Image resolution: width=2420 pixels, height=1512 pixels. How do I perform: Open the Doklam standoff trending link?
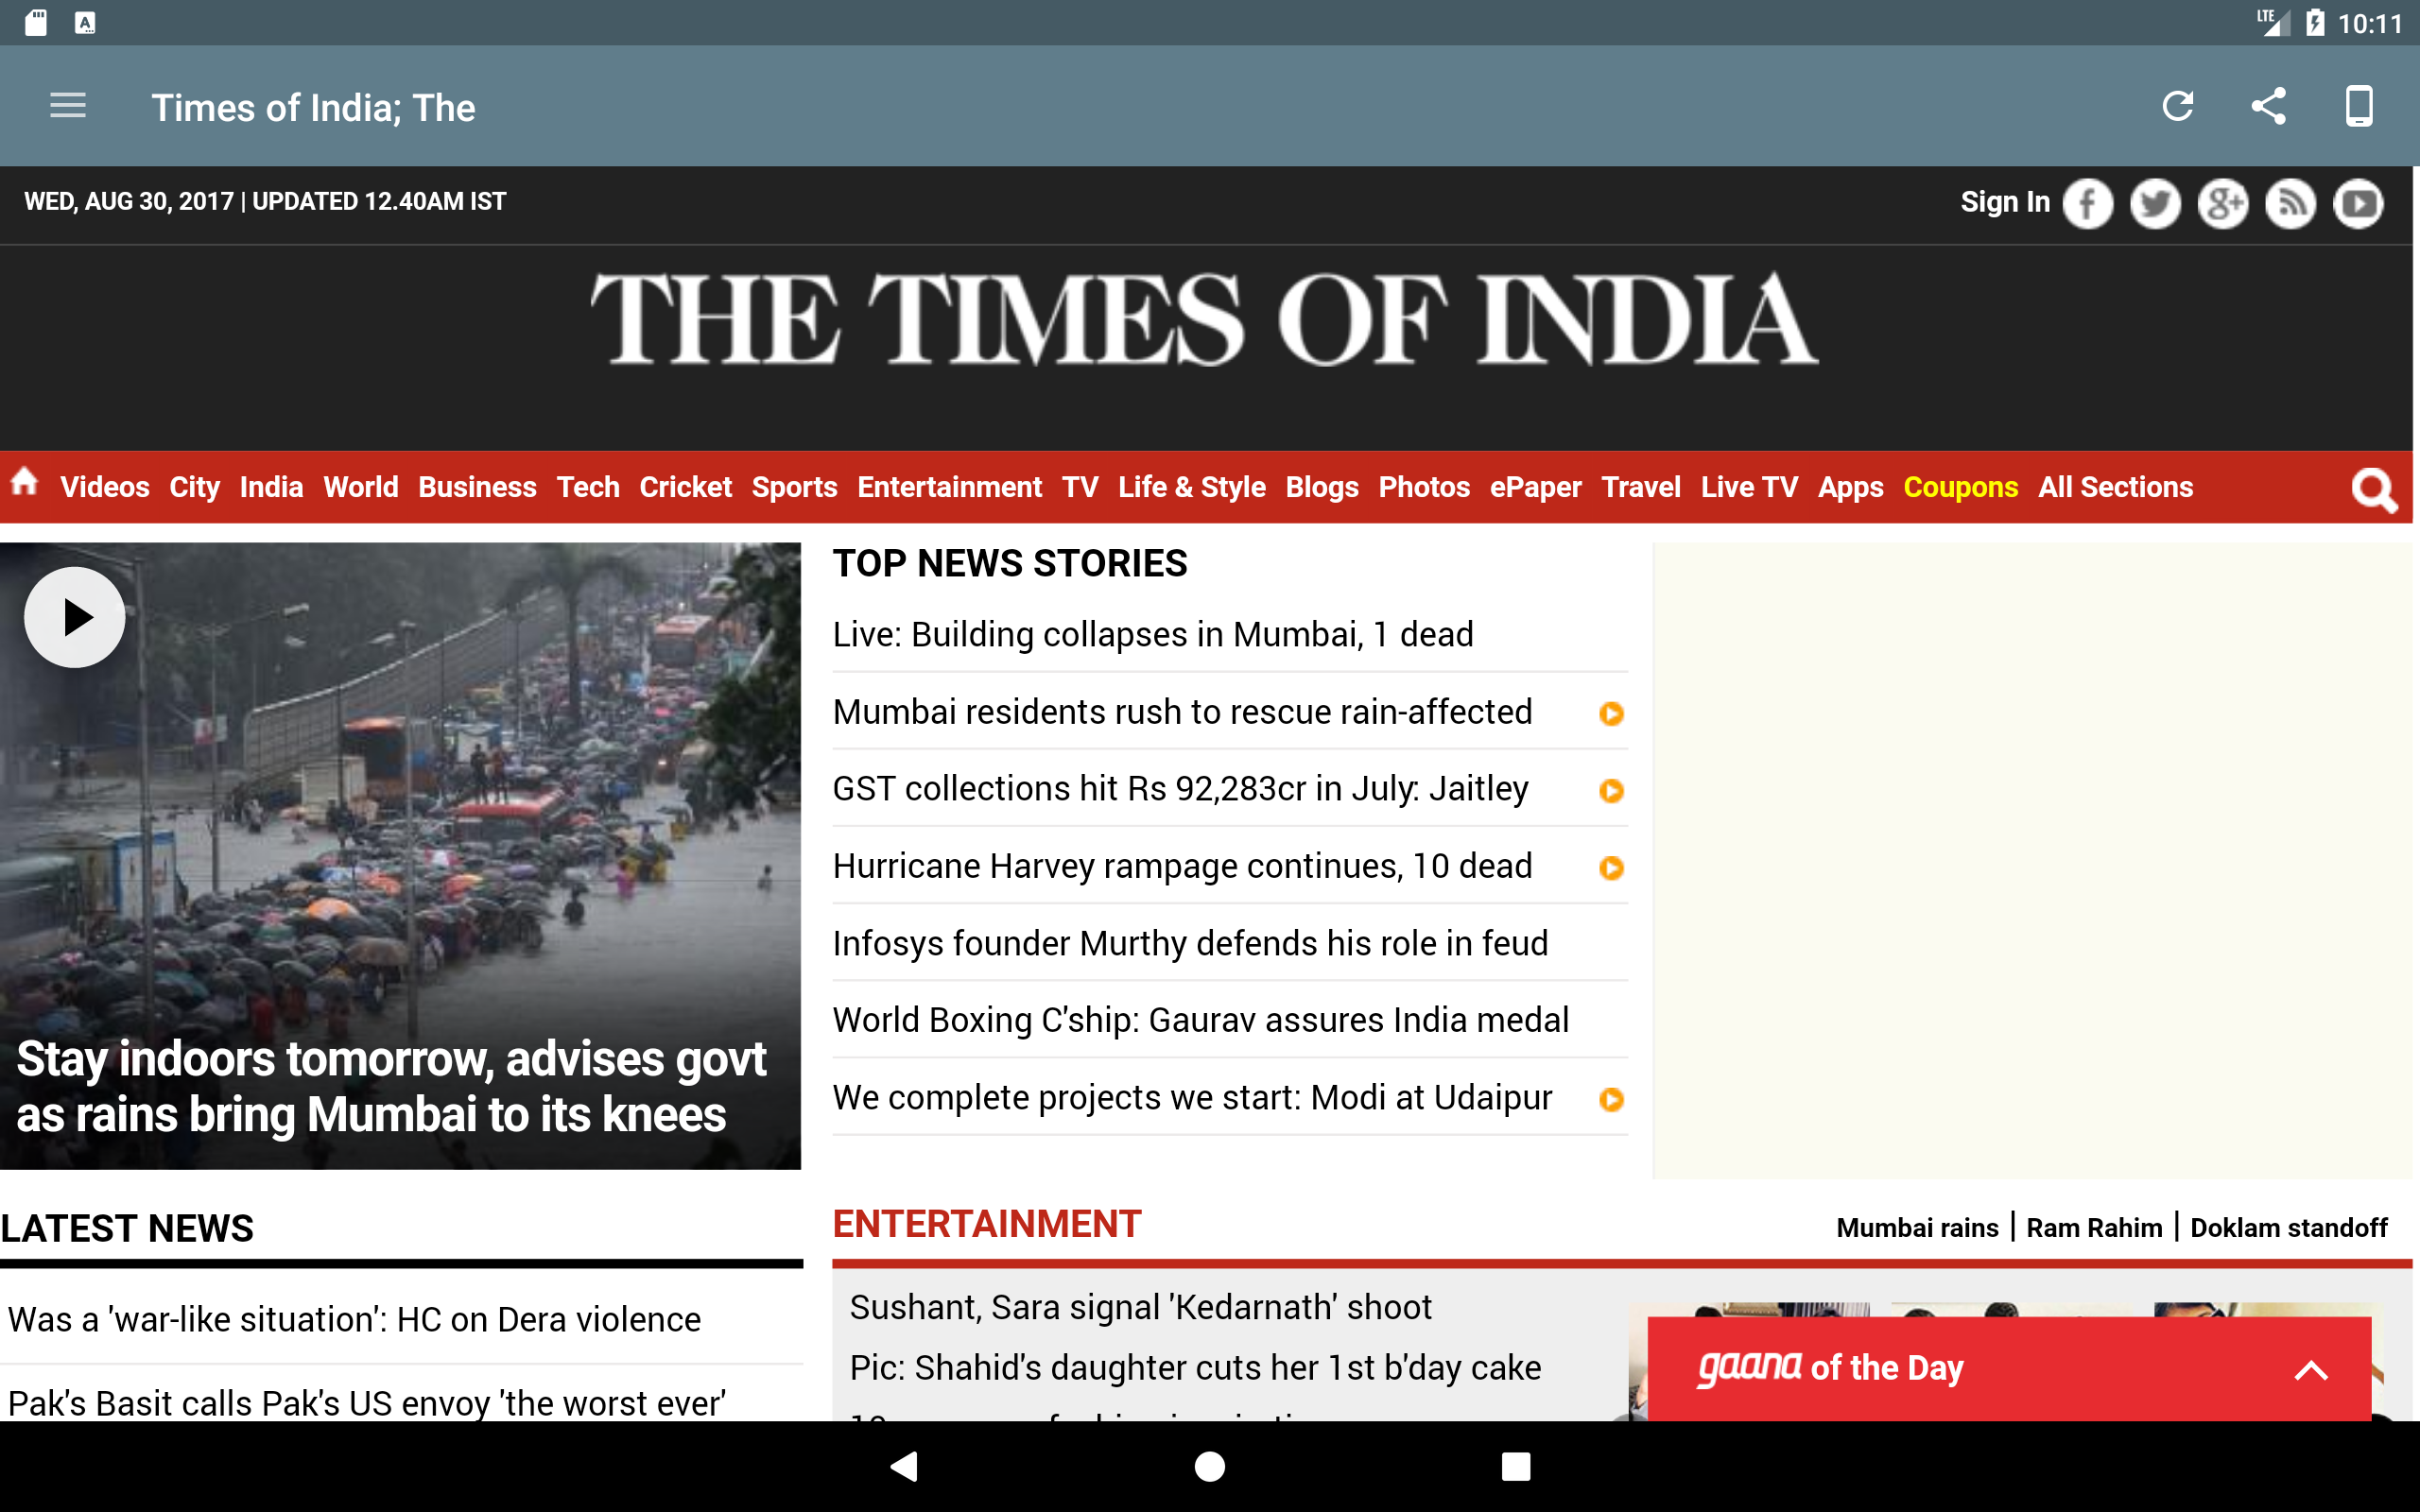pyautogui.click(x=2288, y=1228)
